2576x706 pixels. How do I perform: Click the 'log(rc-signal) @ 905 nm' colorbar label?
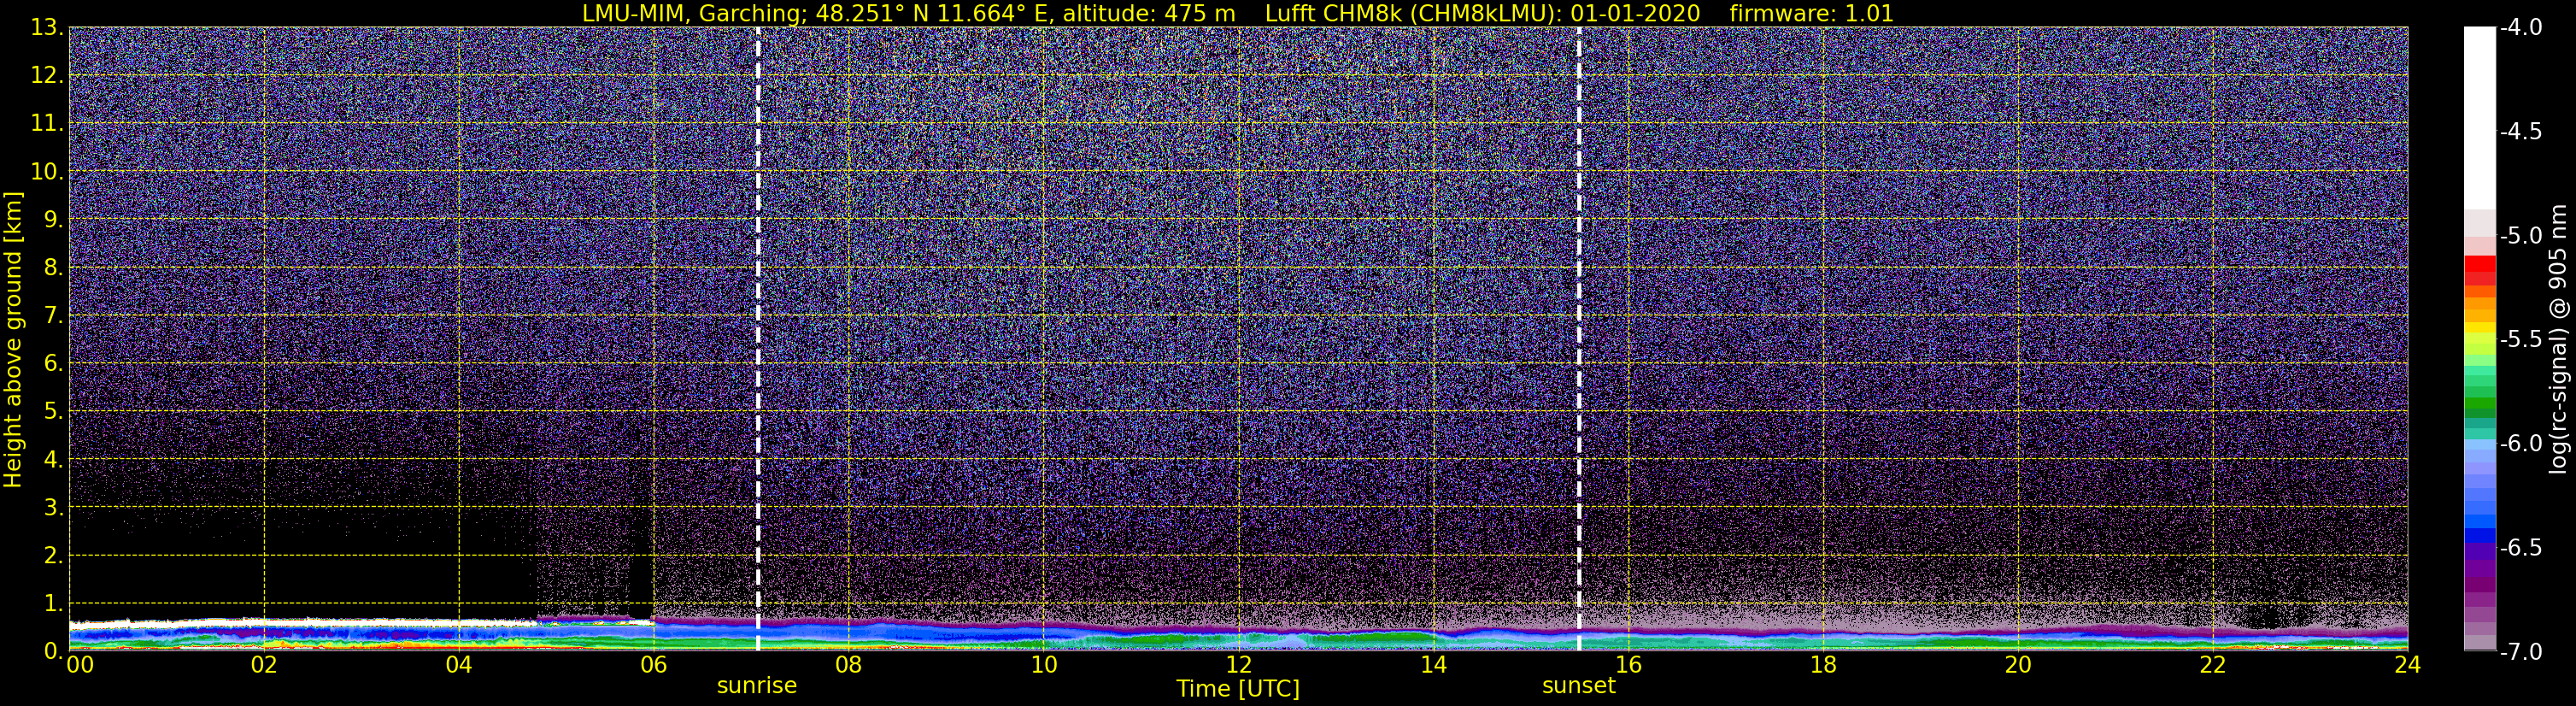click(x=2558, y=339)
